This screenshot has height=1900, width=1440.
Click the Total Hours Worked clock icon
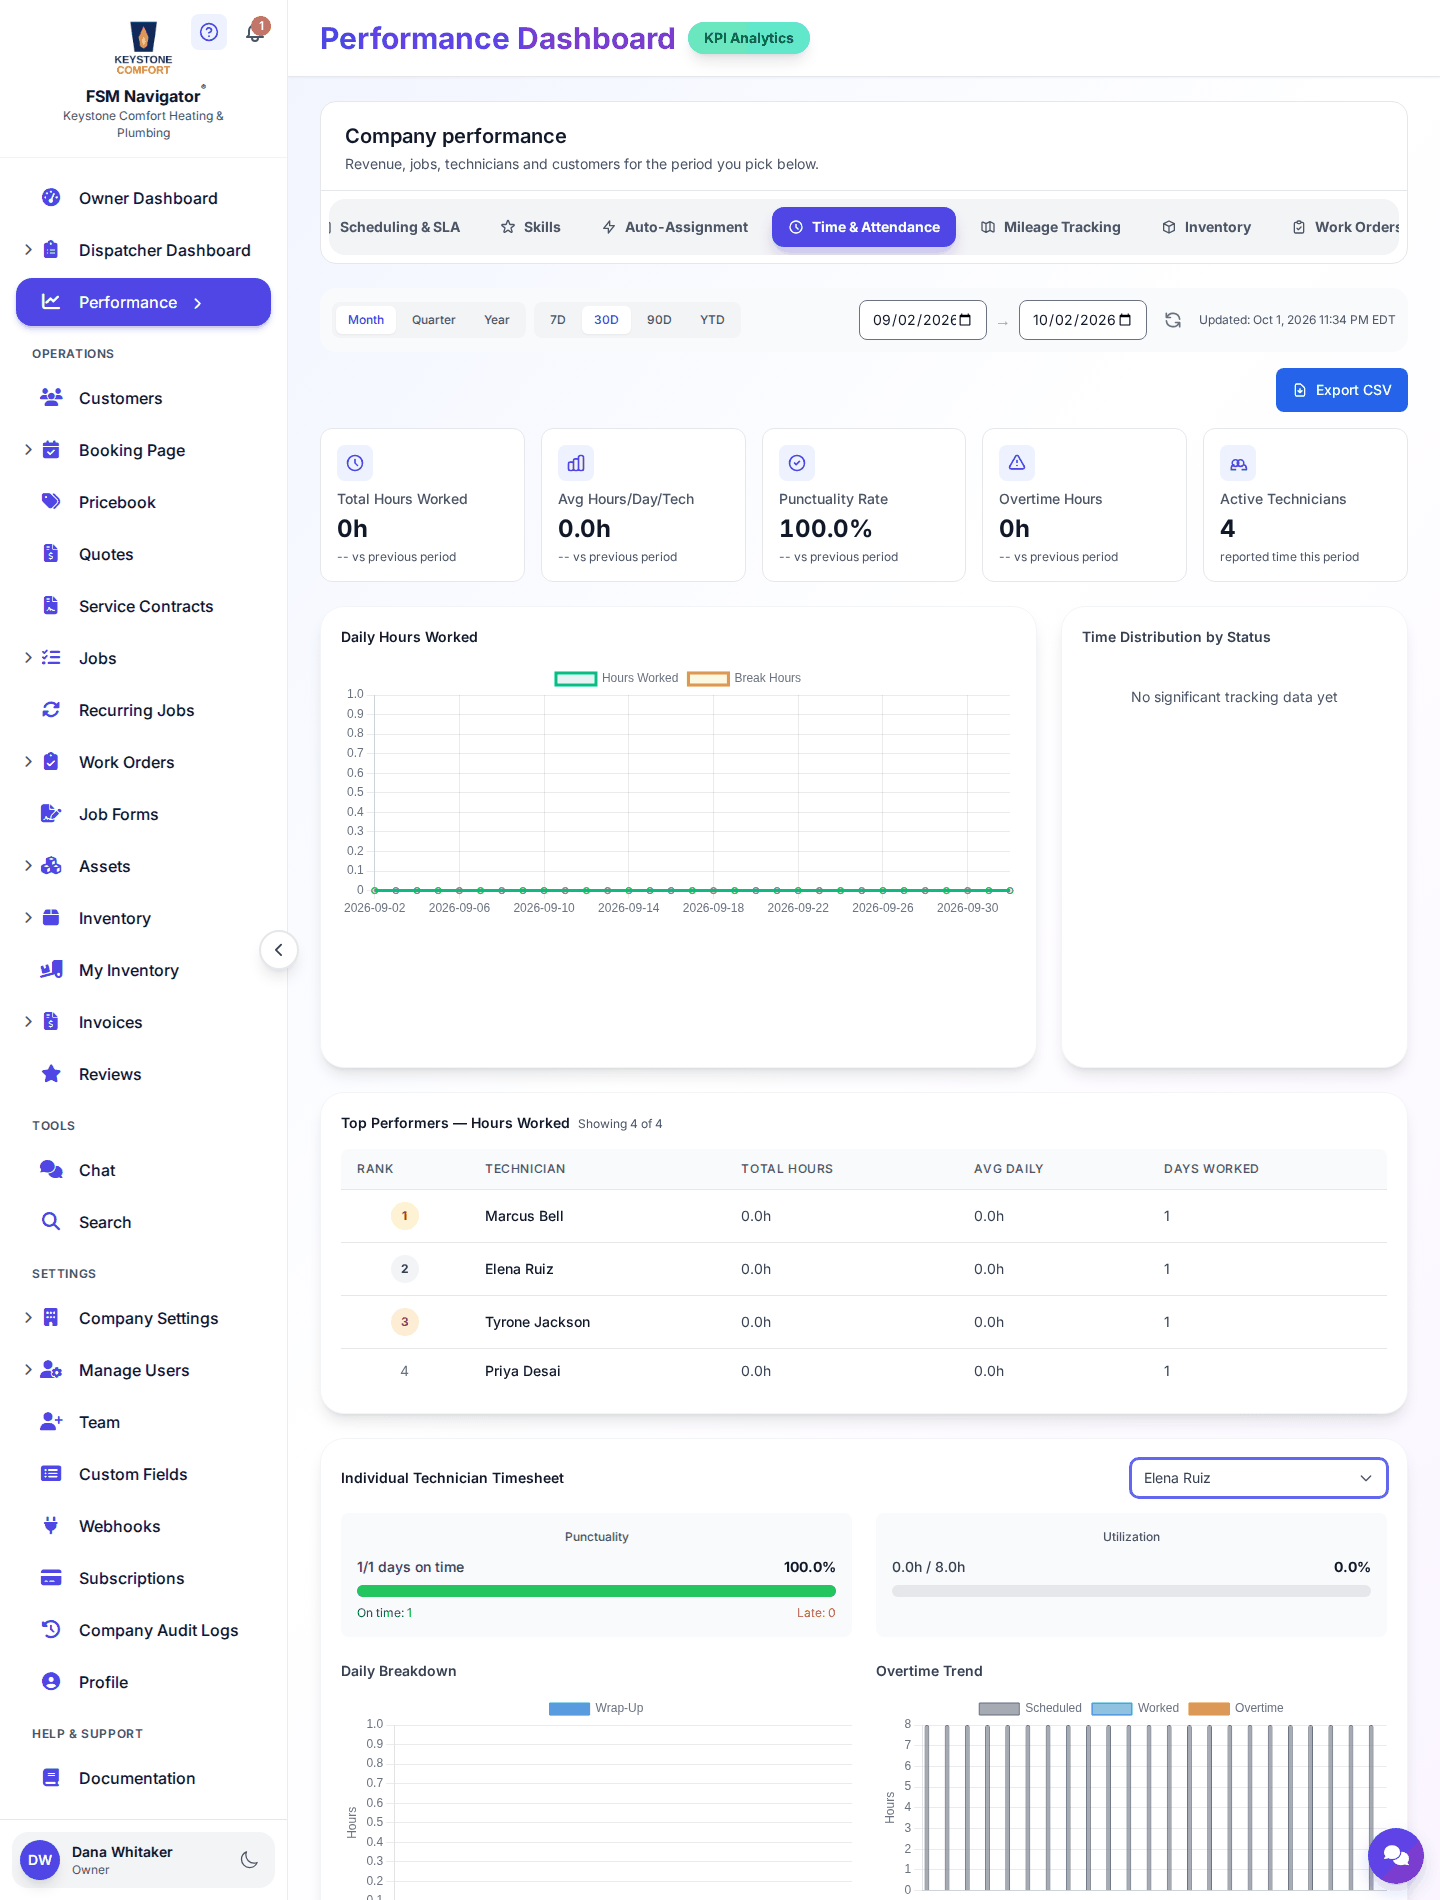click(x=355, y=463)
